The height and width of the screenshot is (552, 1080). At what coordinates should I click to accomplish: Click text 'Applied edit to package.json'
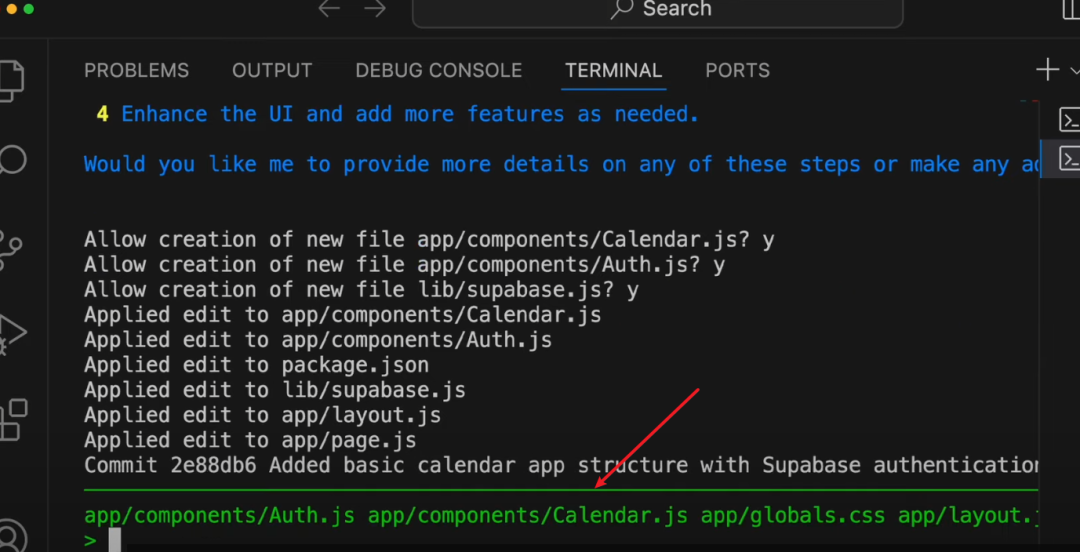[256, 365]
